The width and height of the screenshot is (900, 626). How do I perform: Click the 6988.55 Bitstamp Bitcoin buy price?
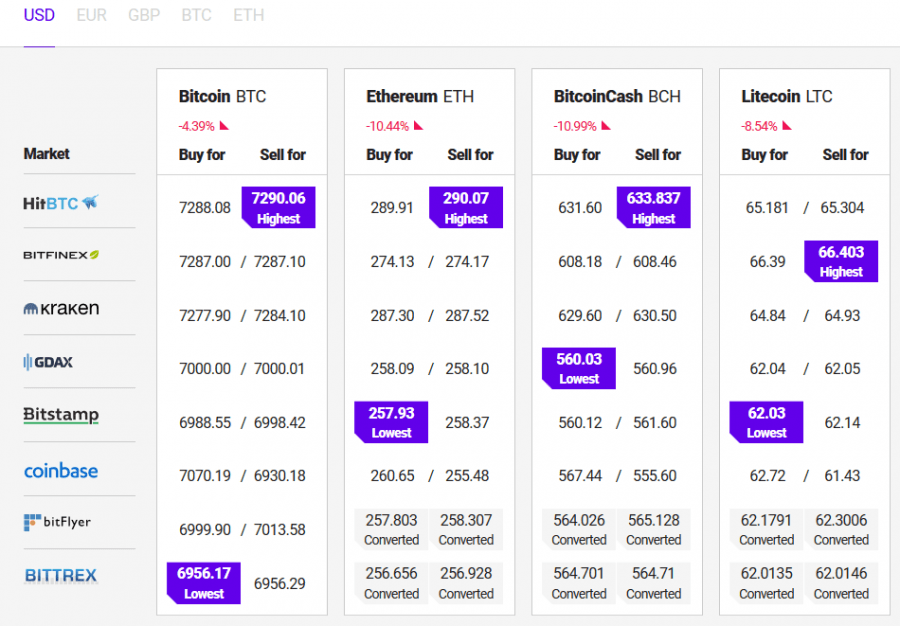click(205, 423)
